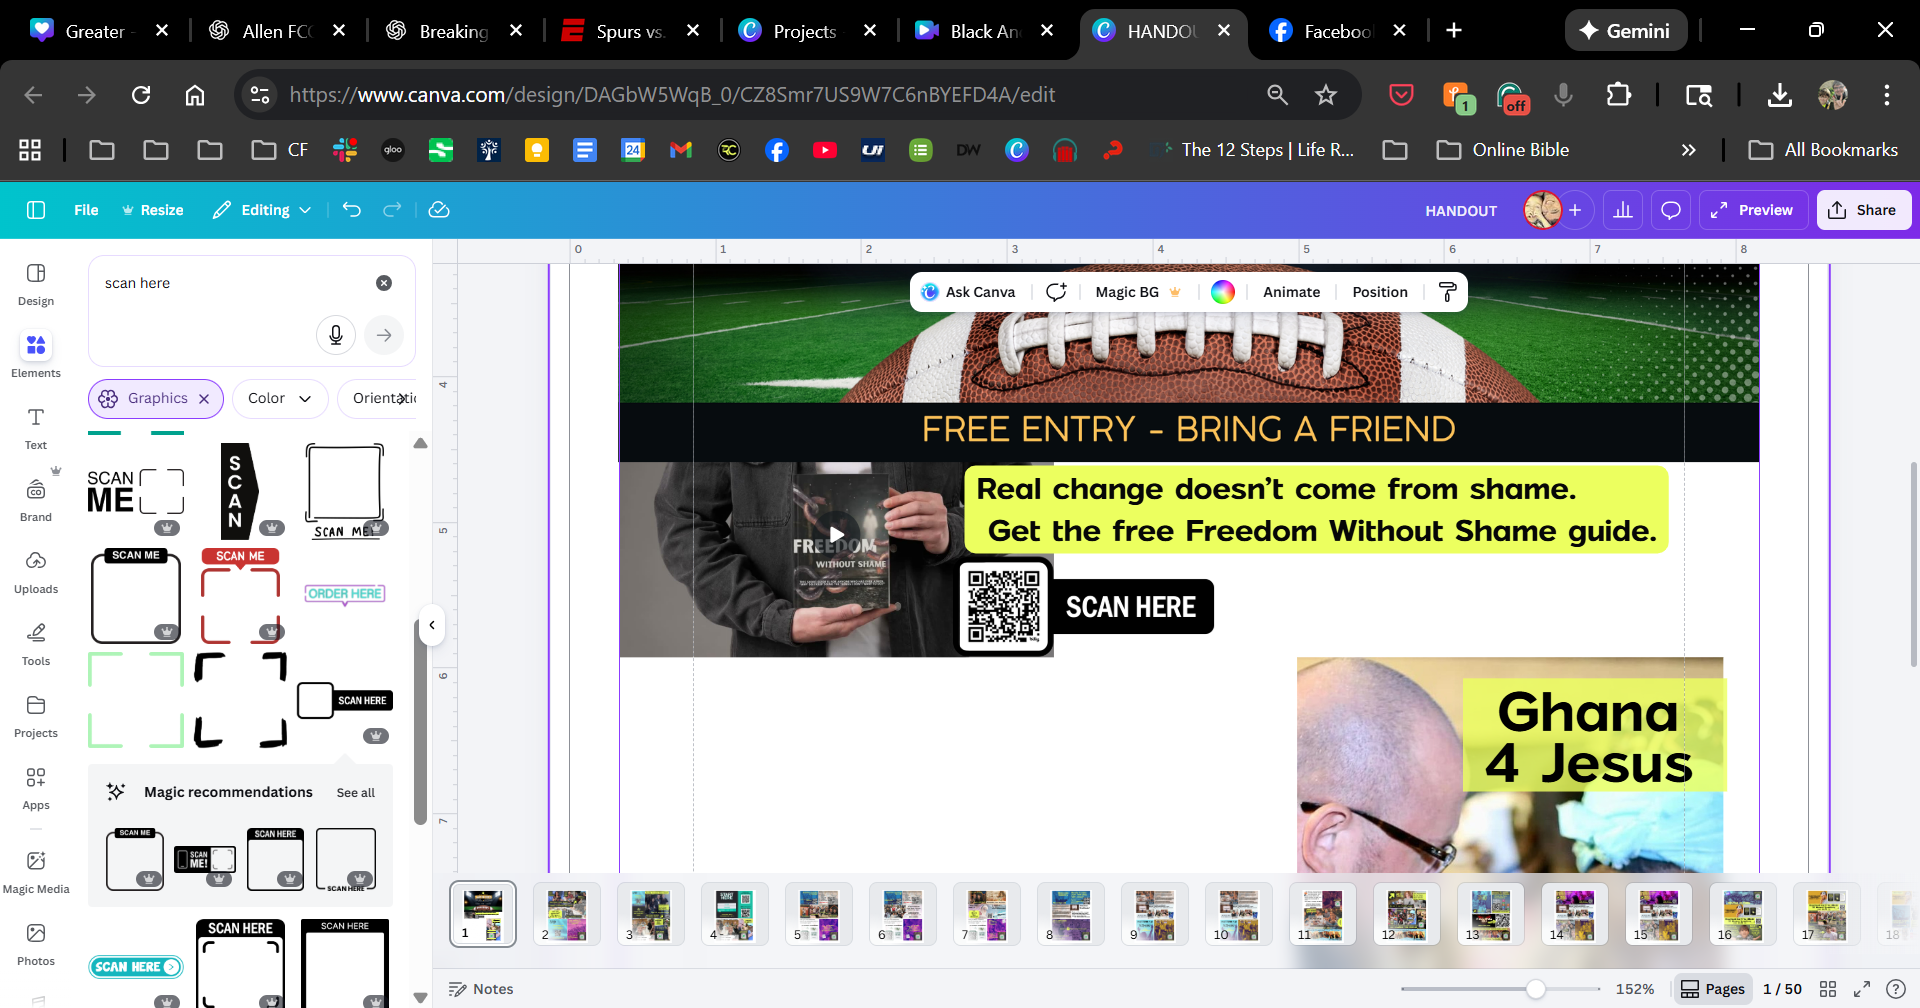1920x1008 pixels.
Task: Expand the Color filter dropdown
Action: 280,399
